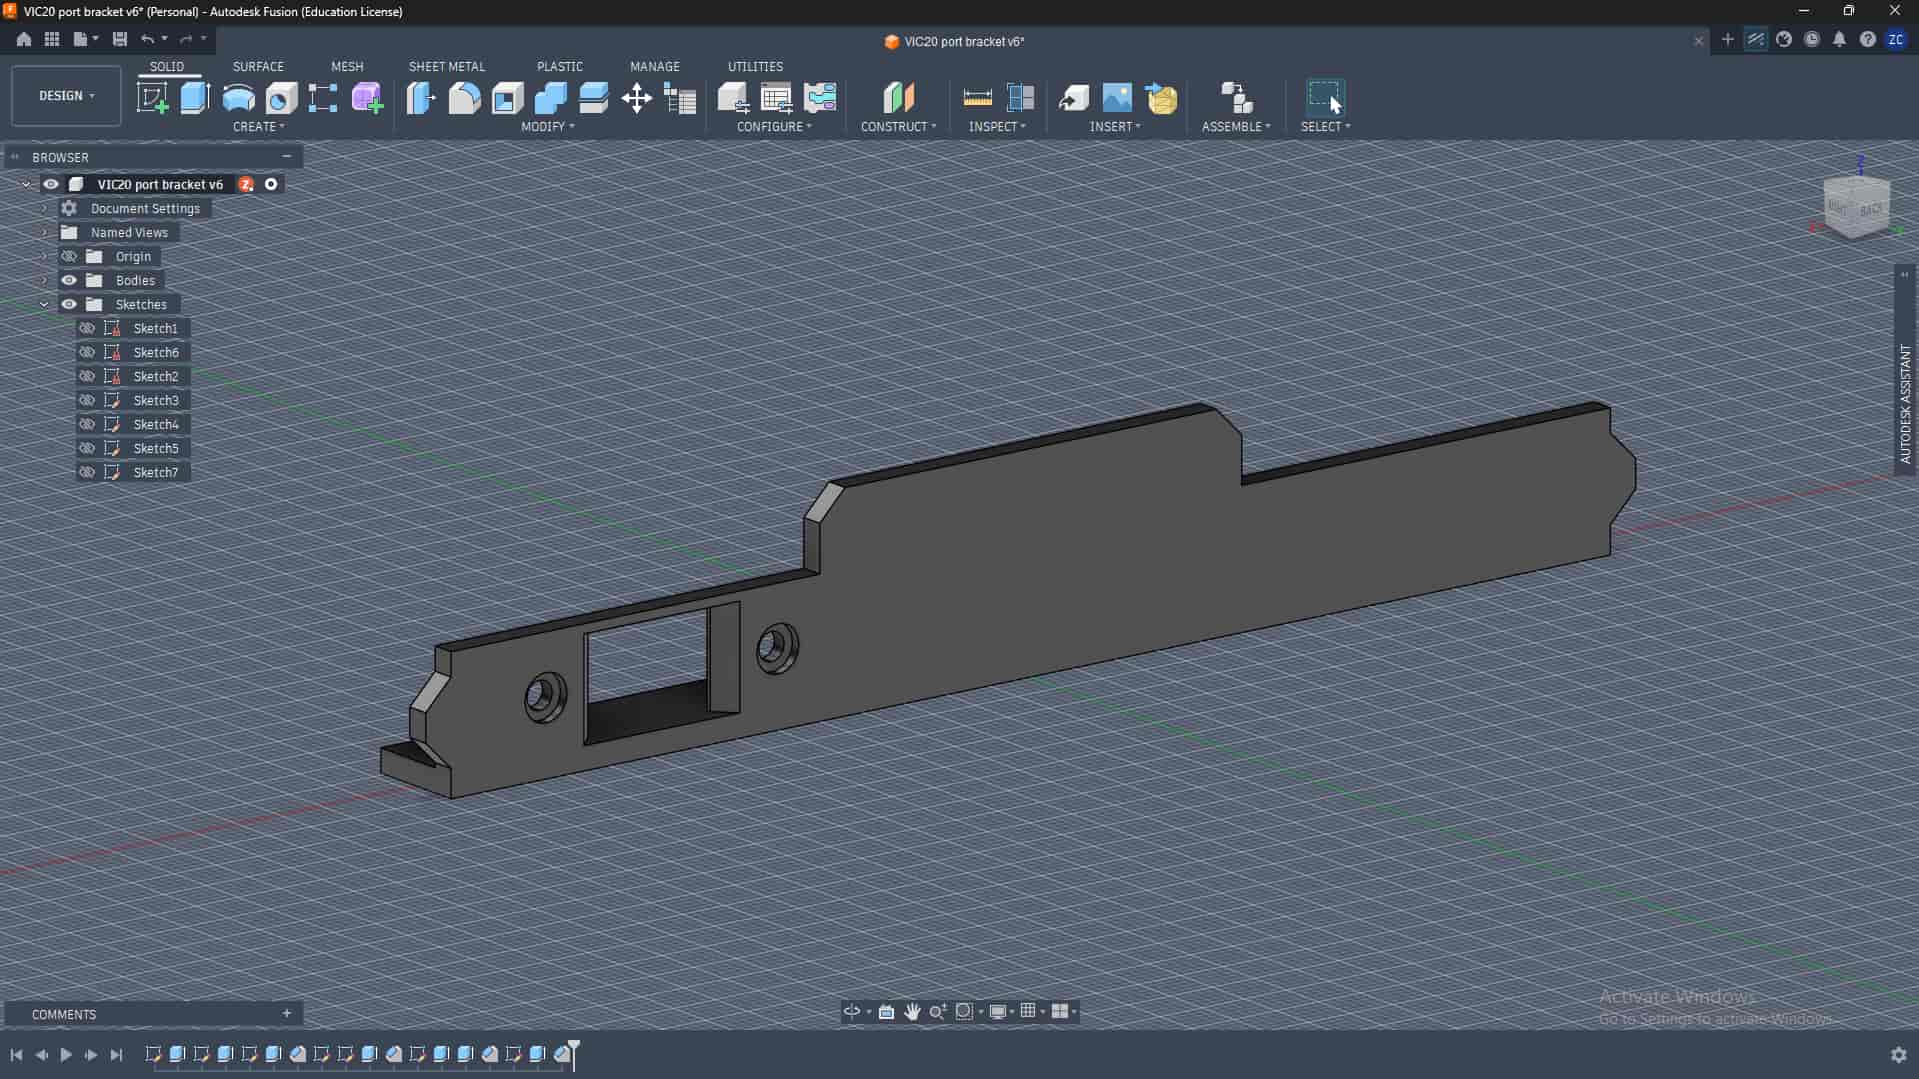Select the Create Sketch tool

[152, 98]
